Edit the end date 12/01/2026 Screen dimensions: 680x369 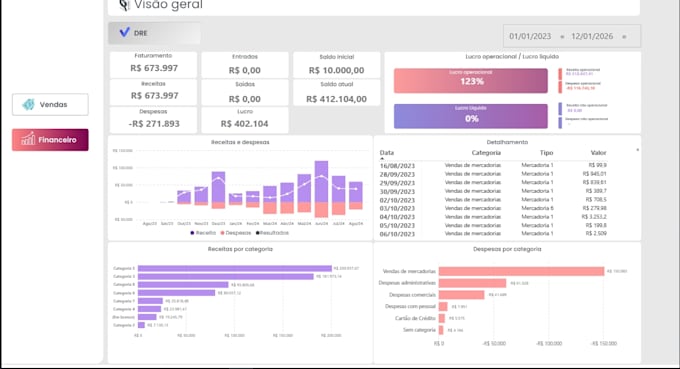[x=592, y=36]
